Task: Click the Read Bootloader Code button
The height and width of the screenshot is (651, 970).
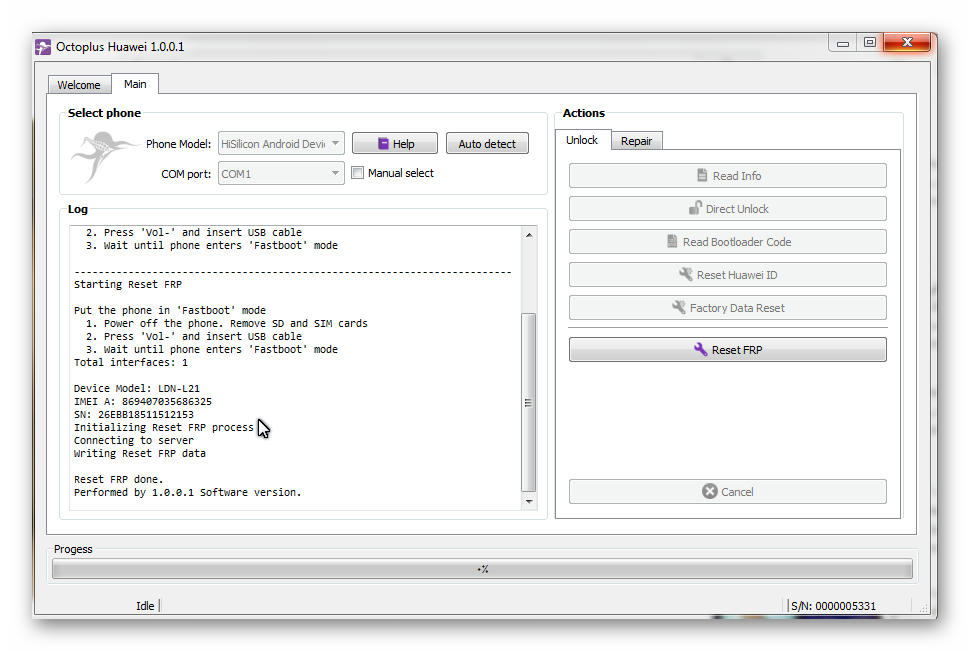Action: tap(728, 241)
